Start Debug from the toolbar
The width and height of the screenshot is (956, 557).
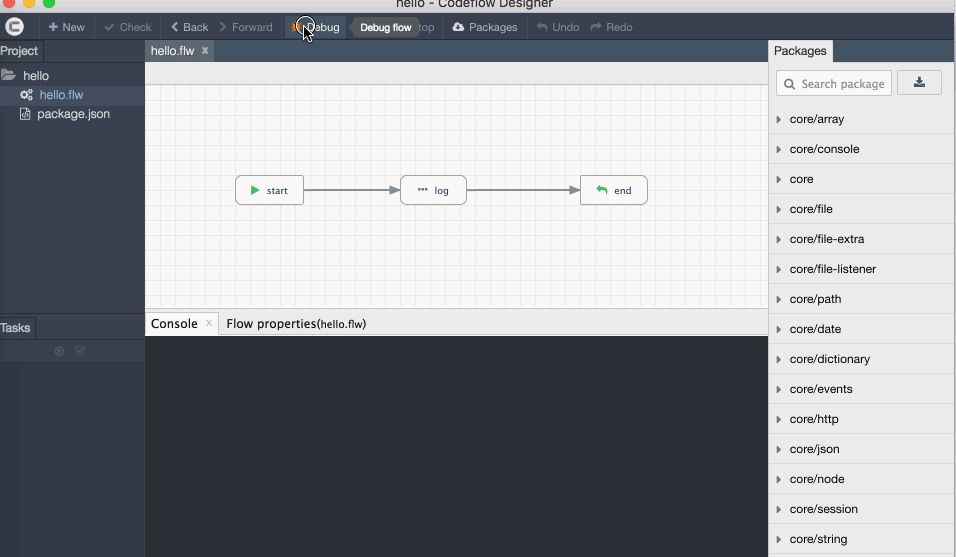click(316, 27)
